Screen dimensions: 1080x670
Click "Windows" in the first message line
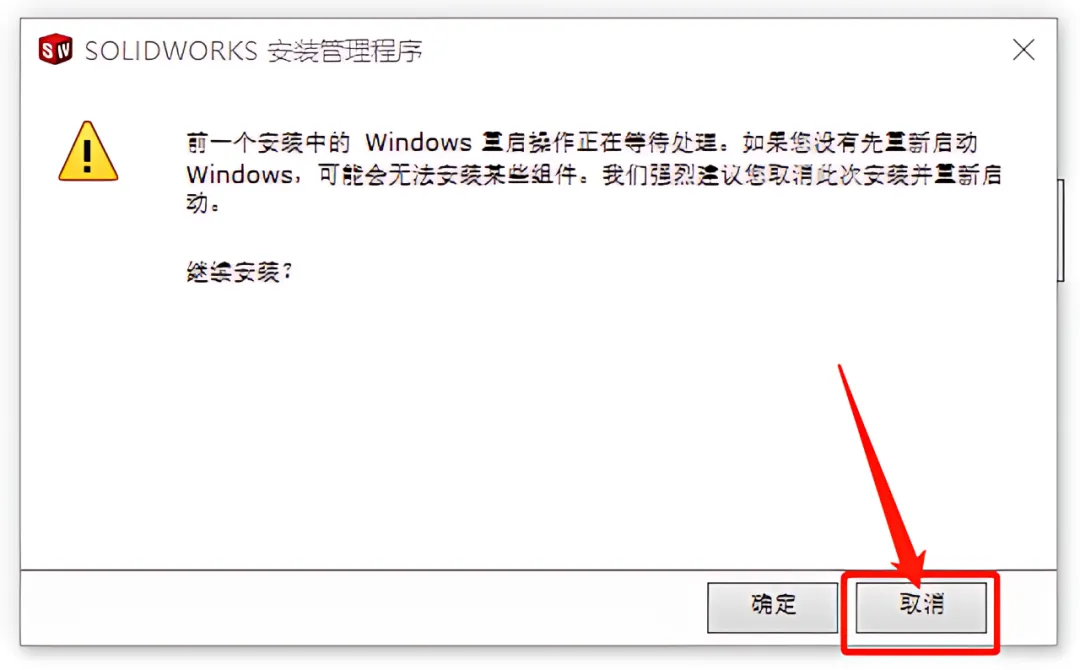418,143
